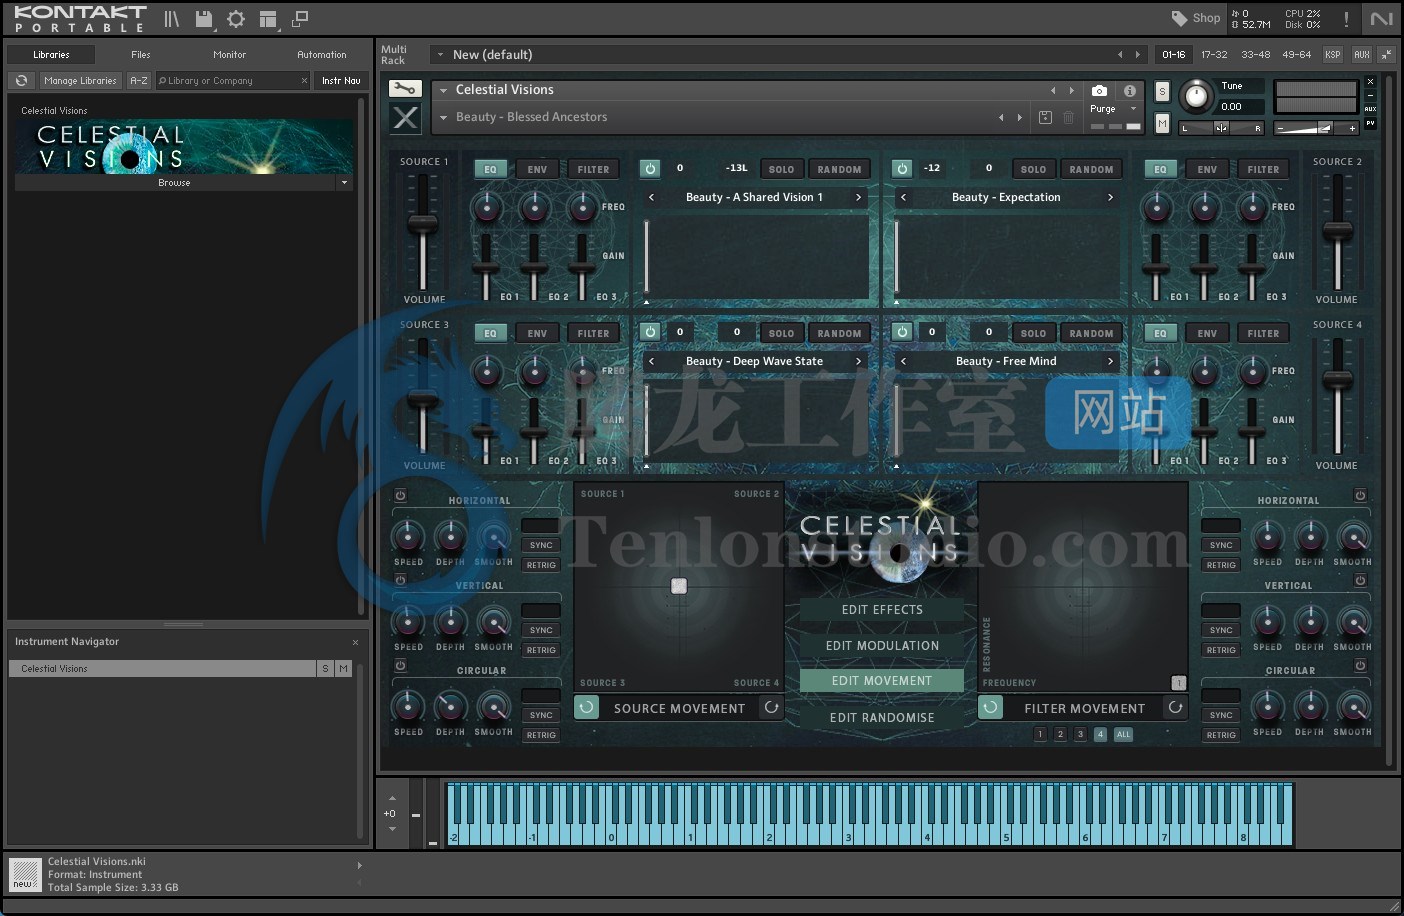Enable left Horizontal movement power toggle
Viewport: 1404px width, 916px height.
coord(400,495)
